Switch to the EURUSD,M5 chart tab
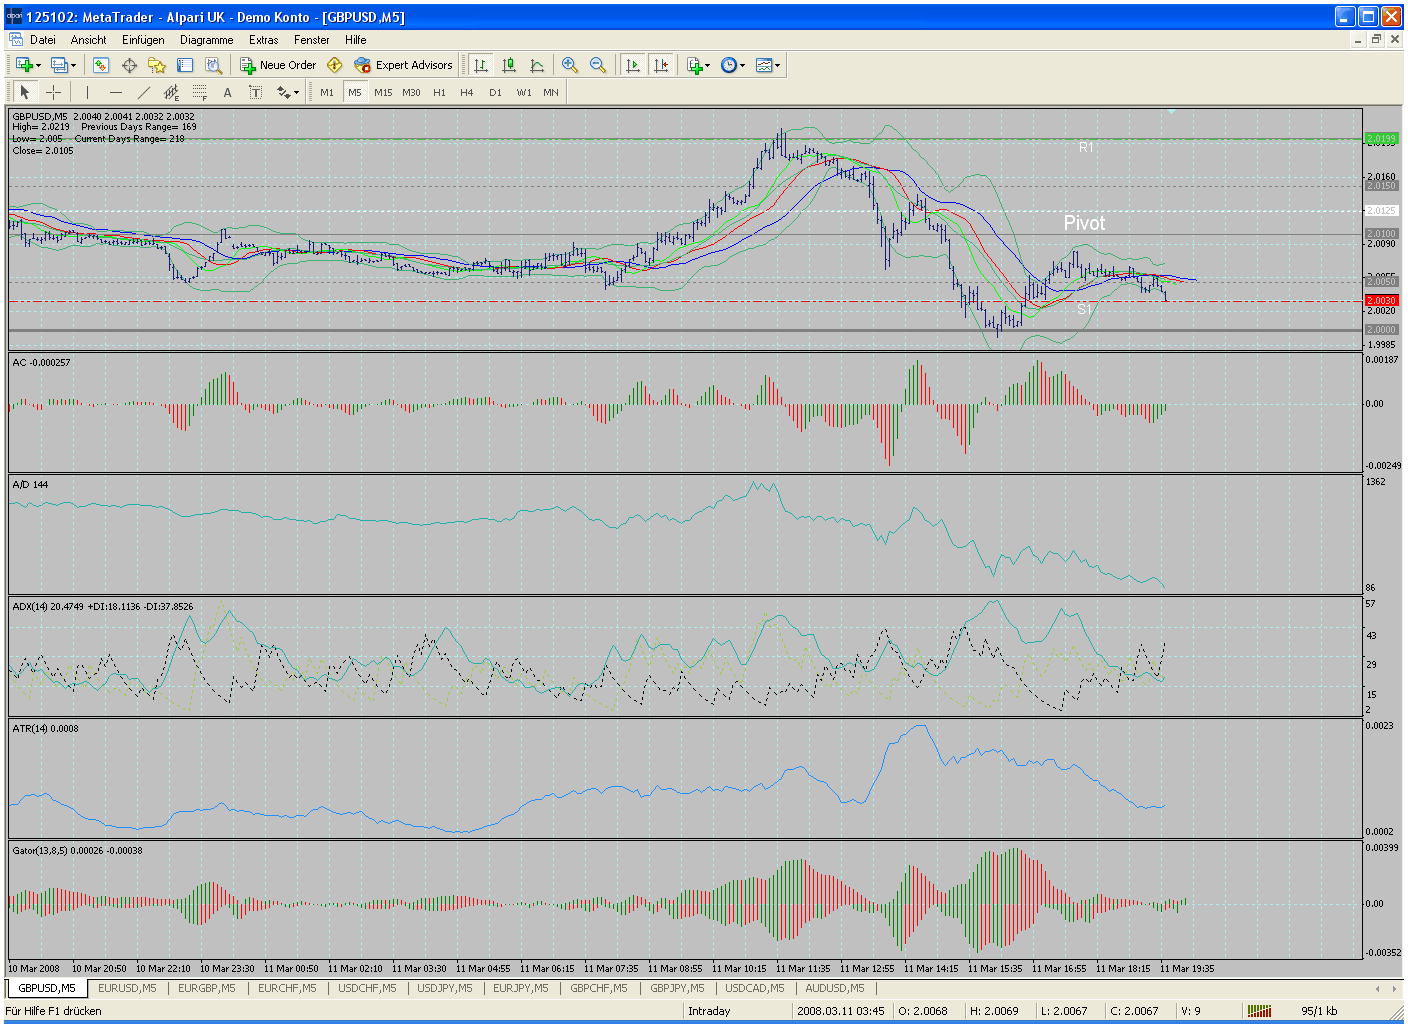Image resolution: width=1408 pixels, height=1024 pixels. 127,988
